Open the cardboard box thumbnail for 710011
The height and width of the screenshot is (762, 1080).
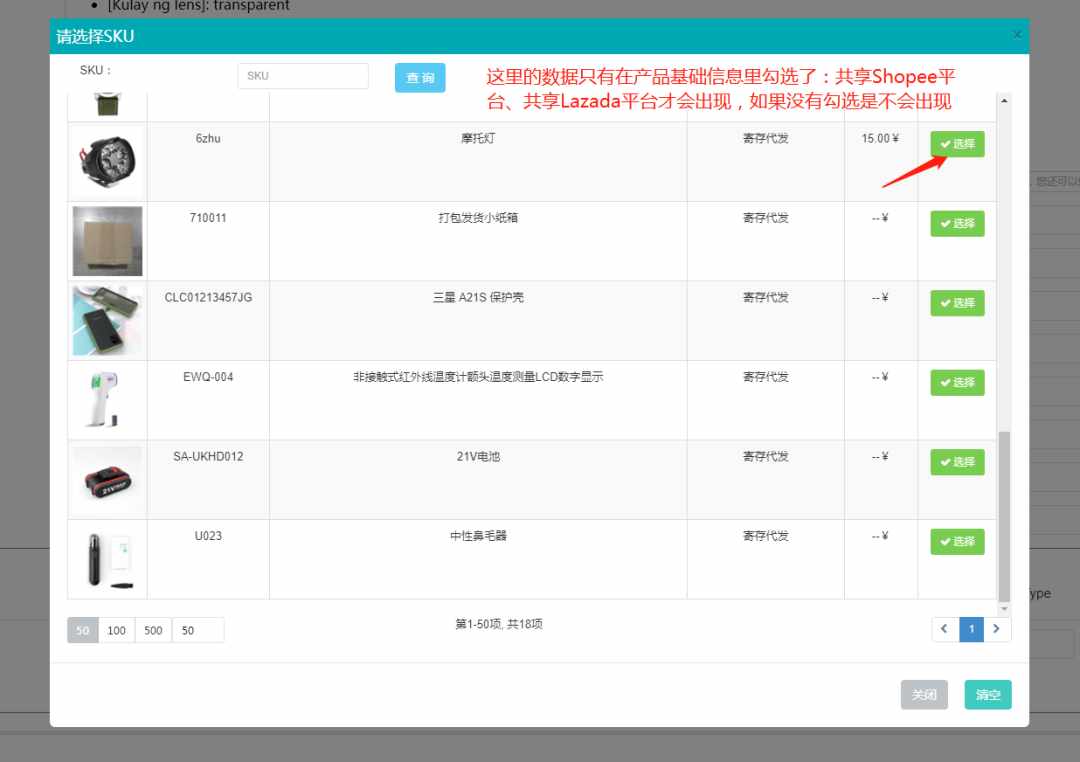(107, 241)
